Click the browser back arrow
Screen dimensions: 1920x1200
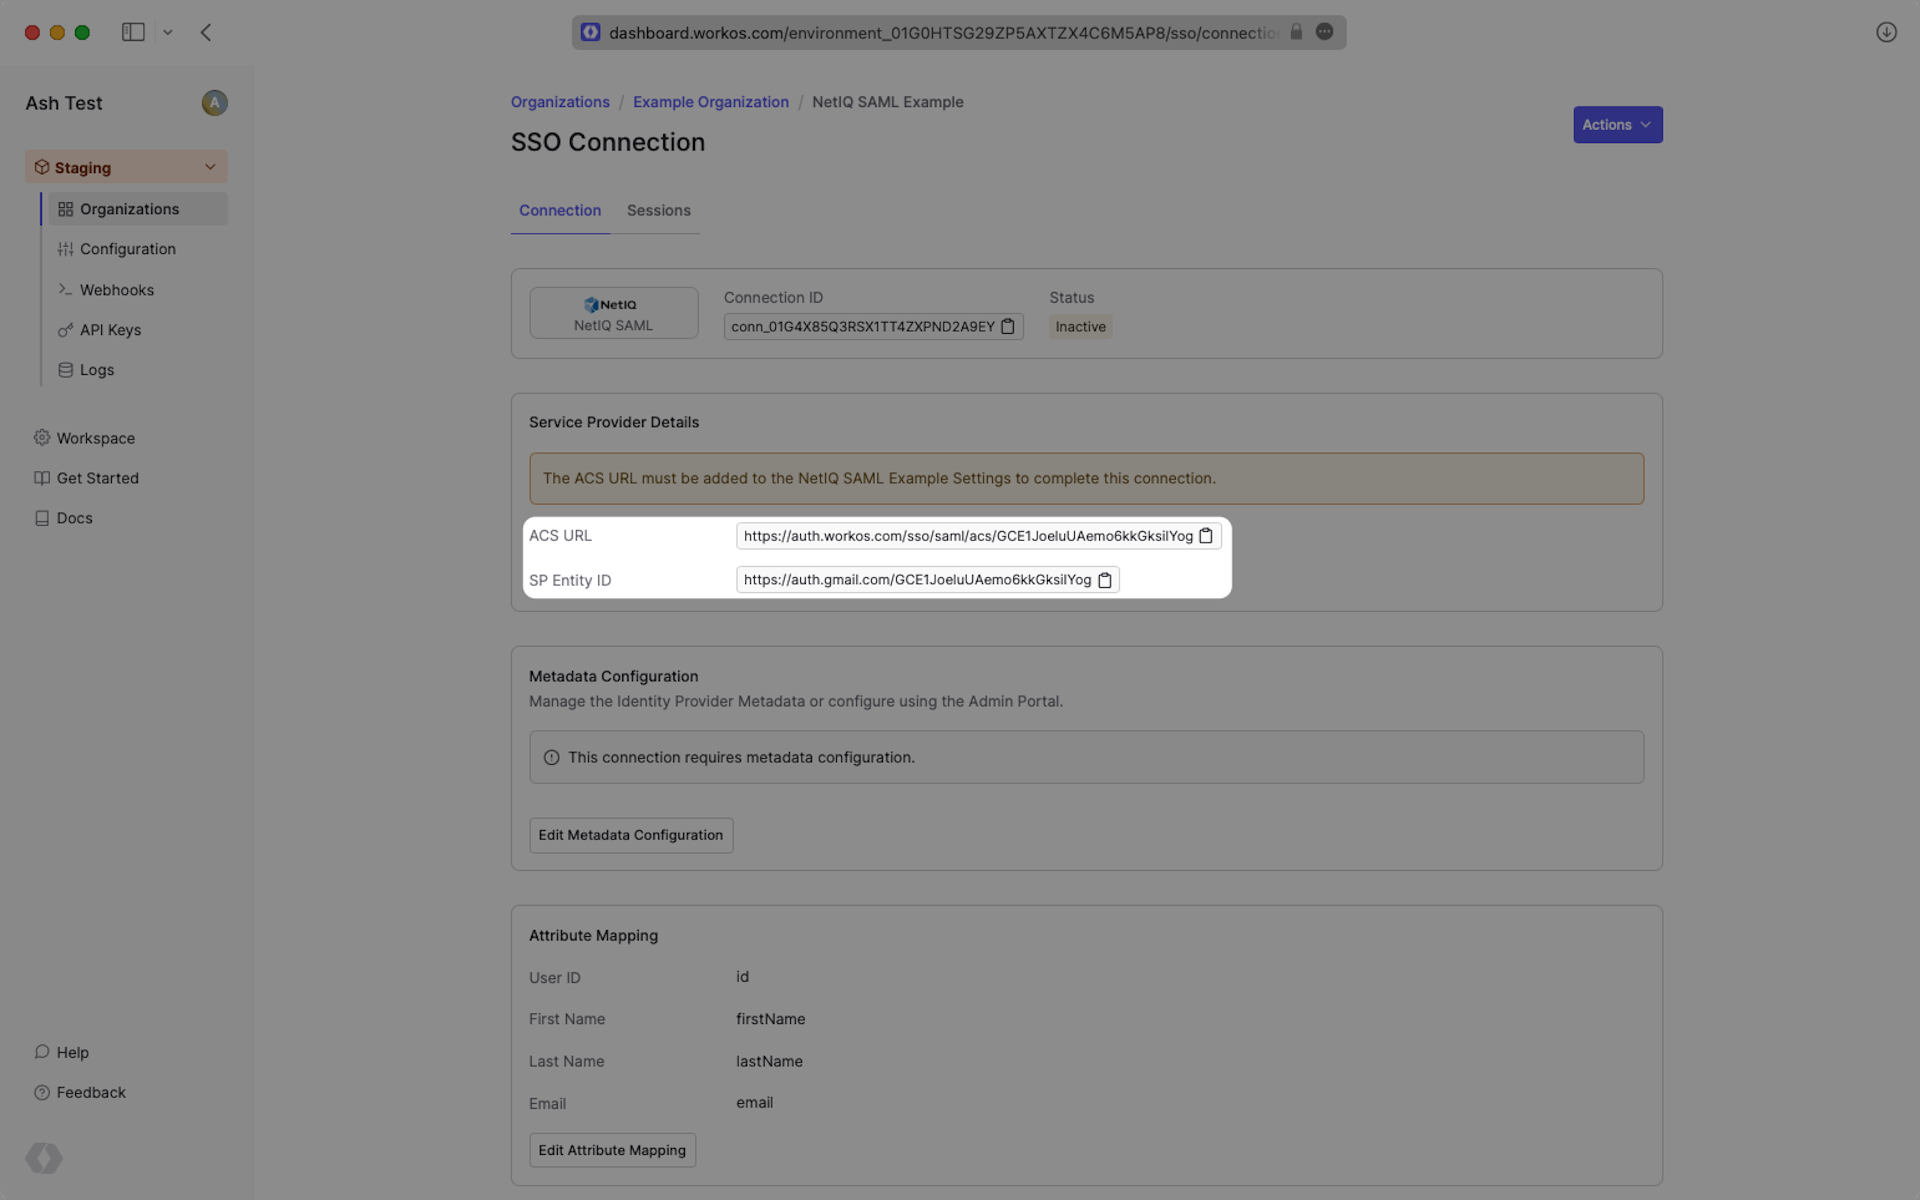click(206, 32)
